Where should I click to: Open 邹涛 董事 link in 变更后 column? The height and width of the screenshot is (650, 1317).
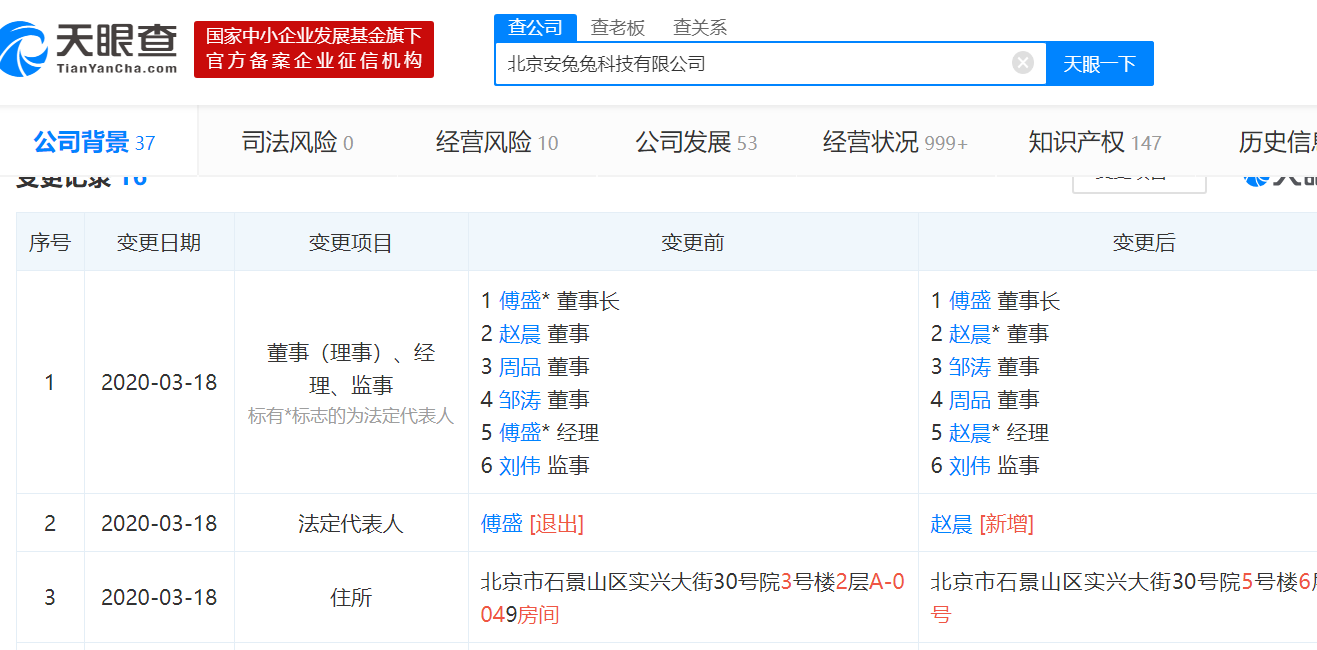pos(970,367)
